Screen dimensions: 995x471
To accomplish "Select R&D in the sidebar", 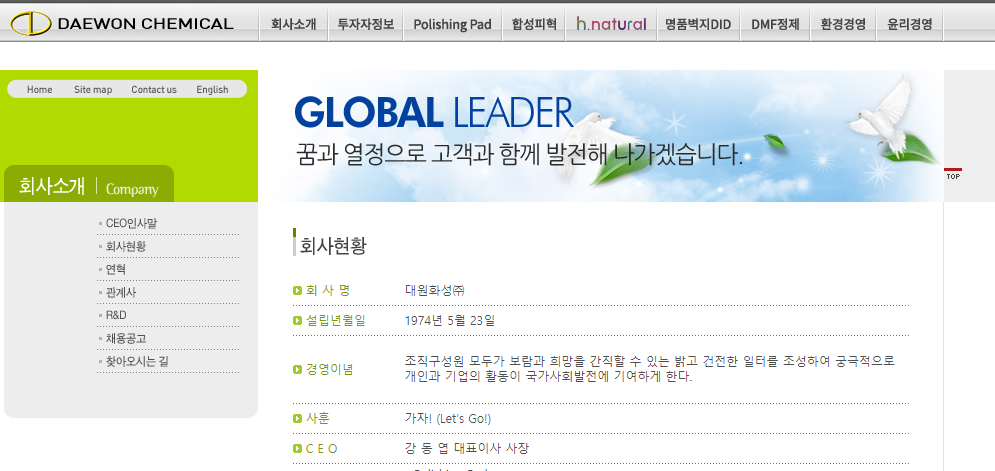I will click(x=116, y=315).
